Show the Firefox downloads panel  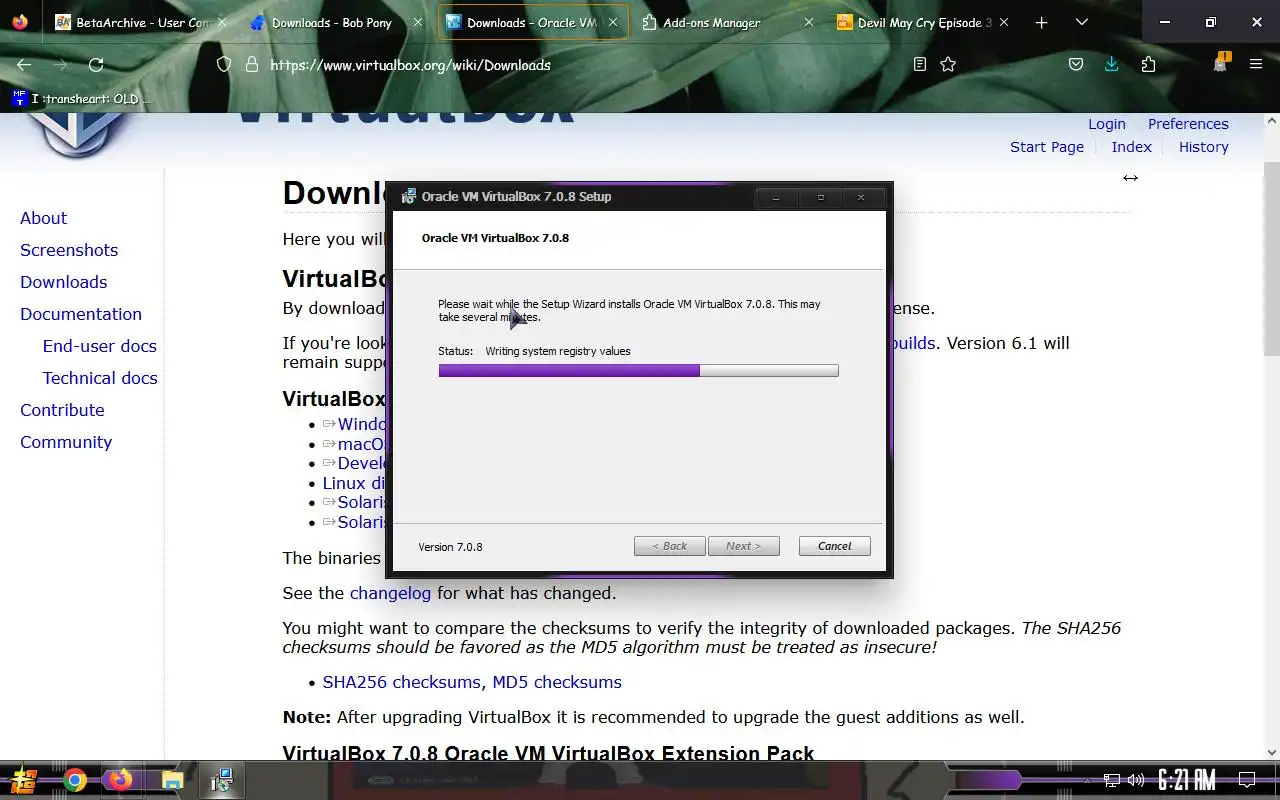click(x=1111, y=64)
